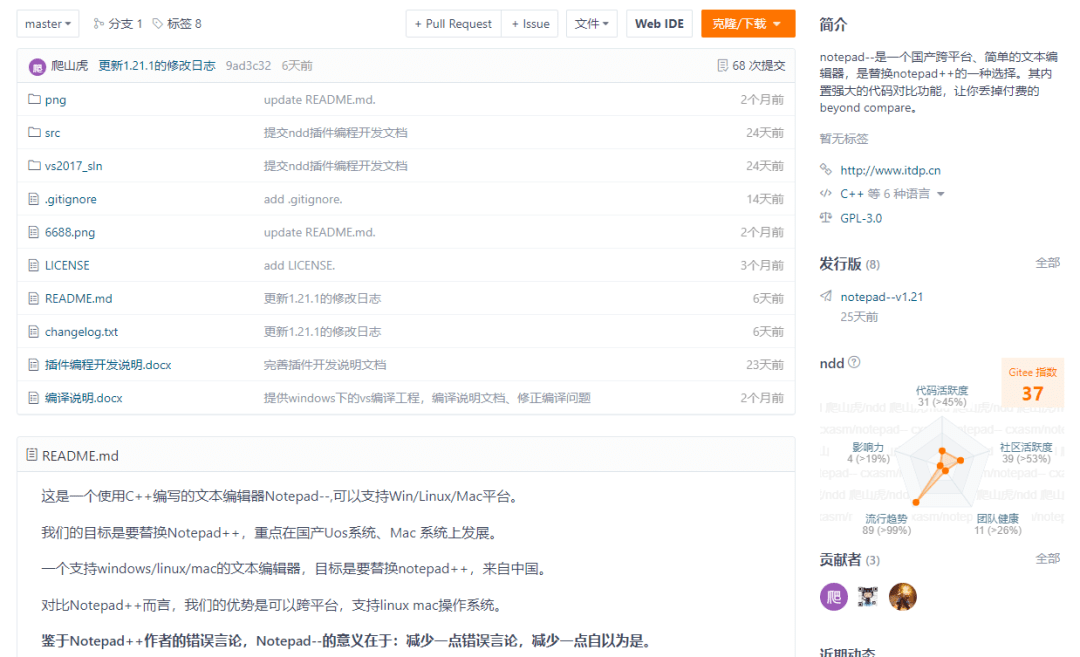Screen dimensions: 1080x657
Task: View 68 次提交 commit history
Action: [758, 66]
